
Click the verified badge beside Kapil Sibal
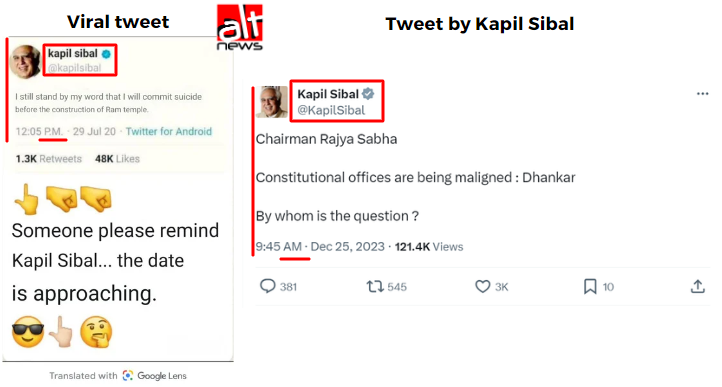[x=368, y=94]
